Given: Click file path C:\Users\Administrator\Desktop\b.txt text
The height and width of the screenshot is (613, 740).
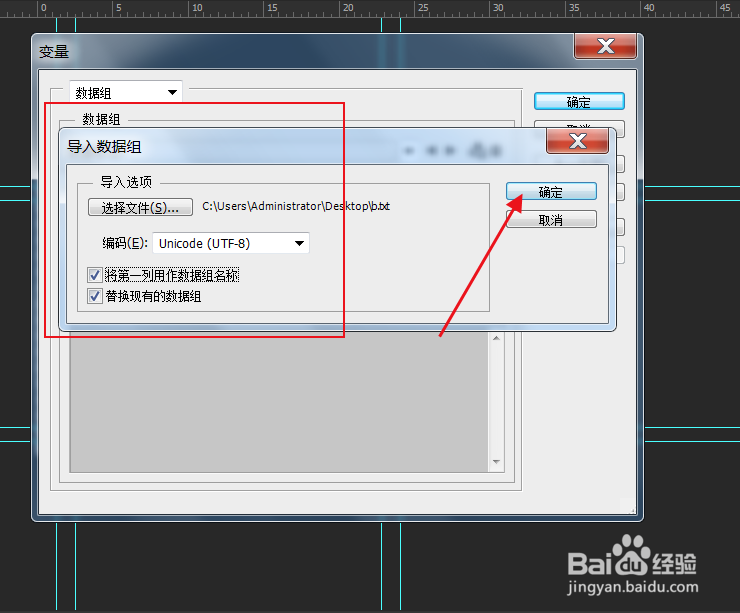Looking at the screenshot, I should pyautogui.click(x=296, y=206).
